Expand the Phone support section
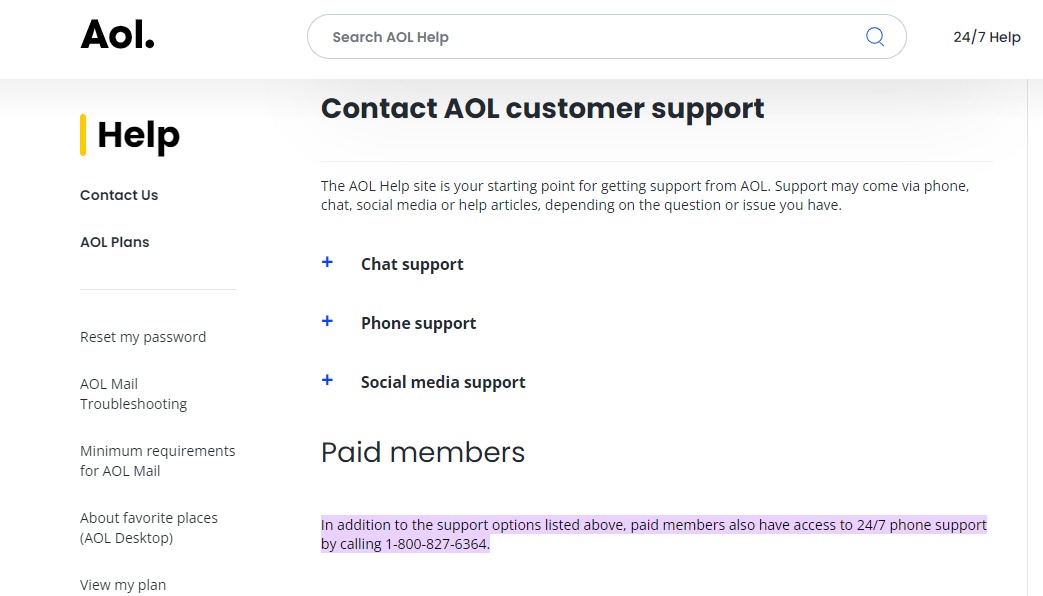 tap(418, 323)
